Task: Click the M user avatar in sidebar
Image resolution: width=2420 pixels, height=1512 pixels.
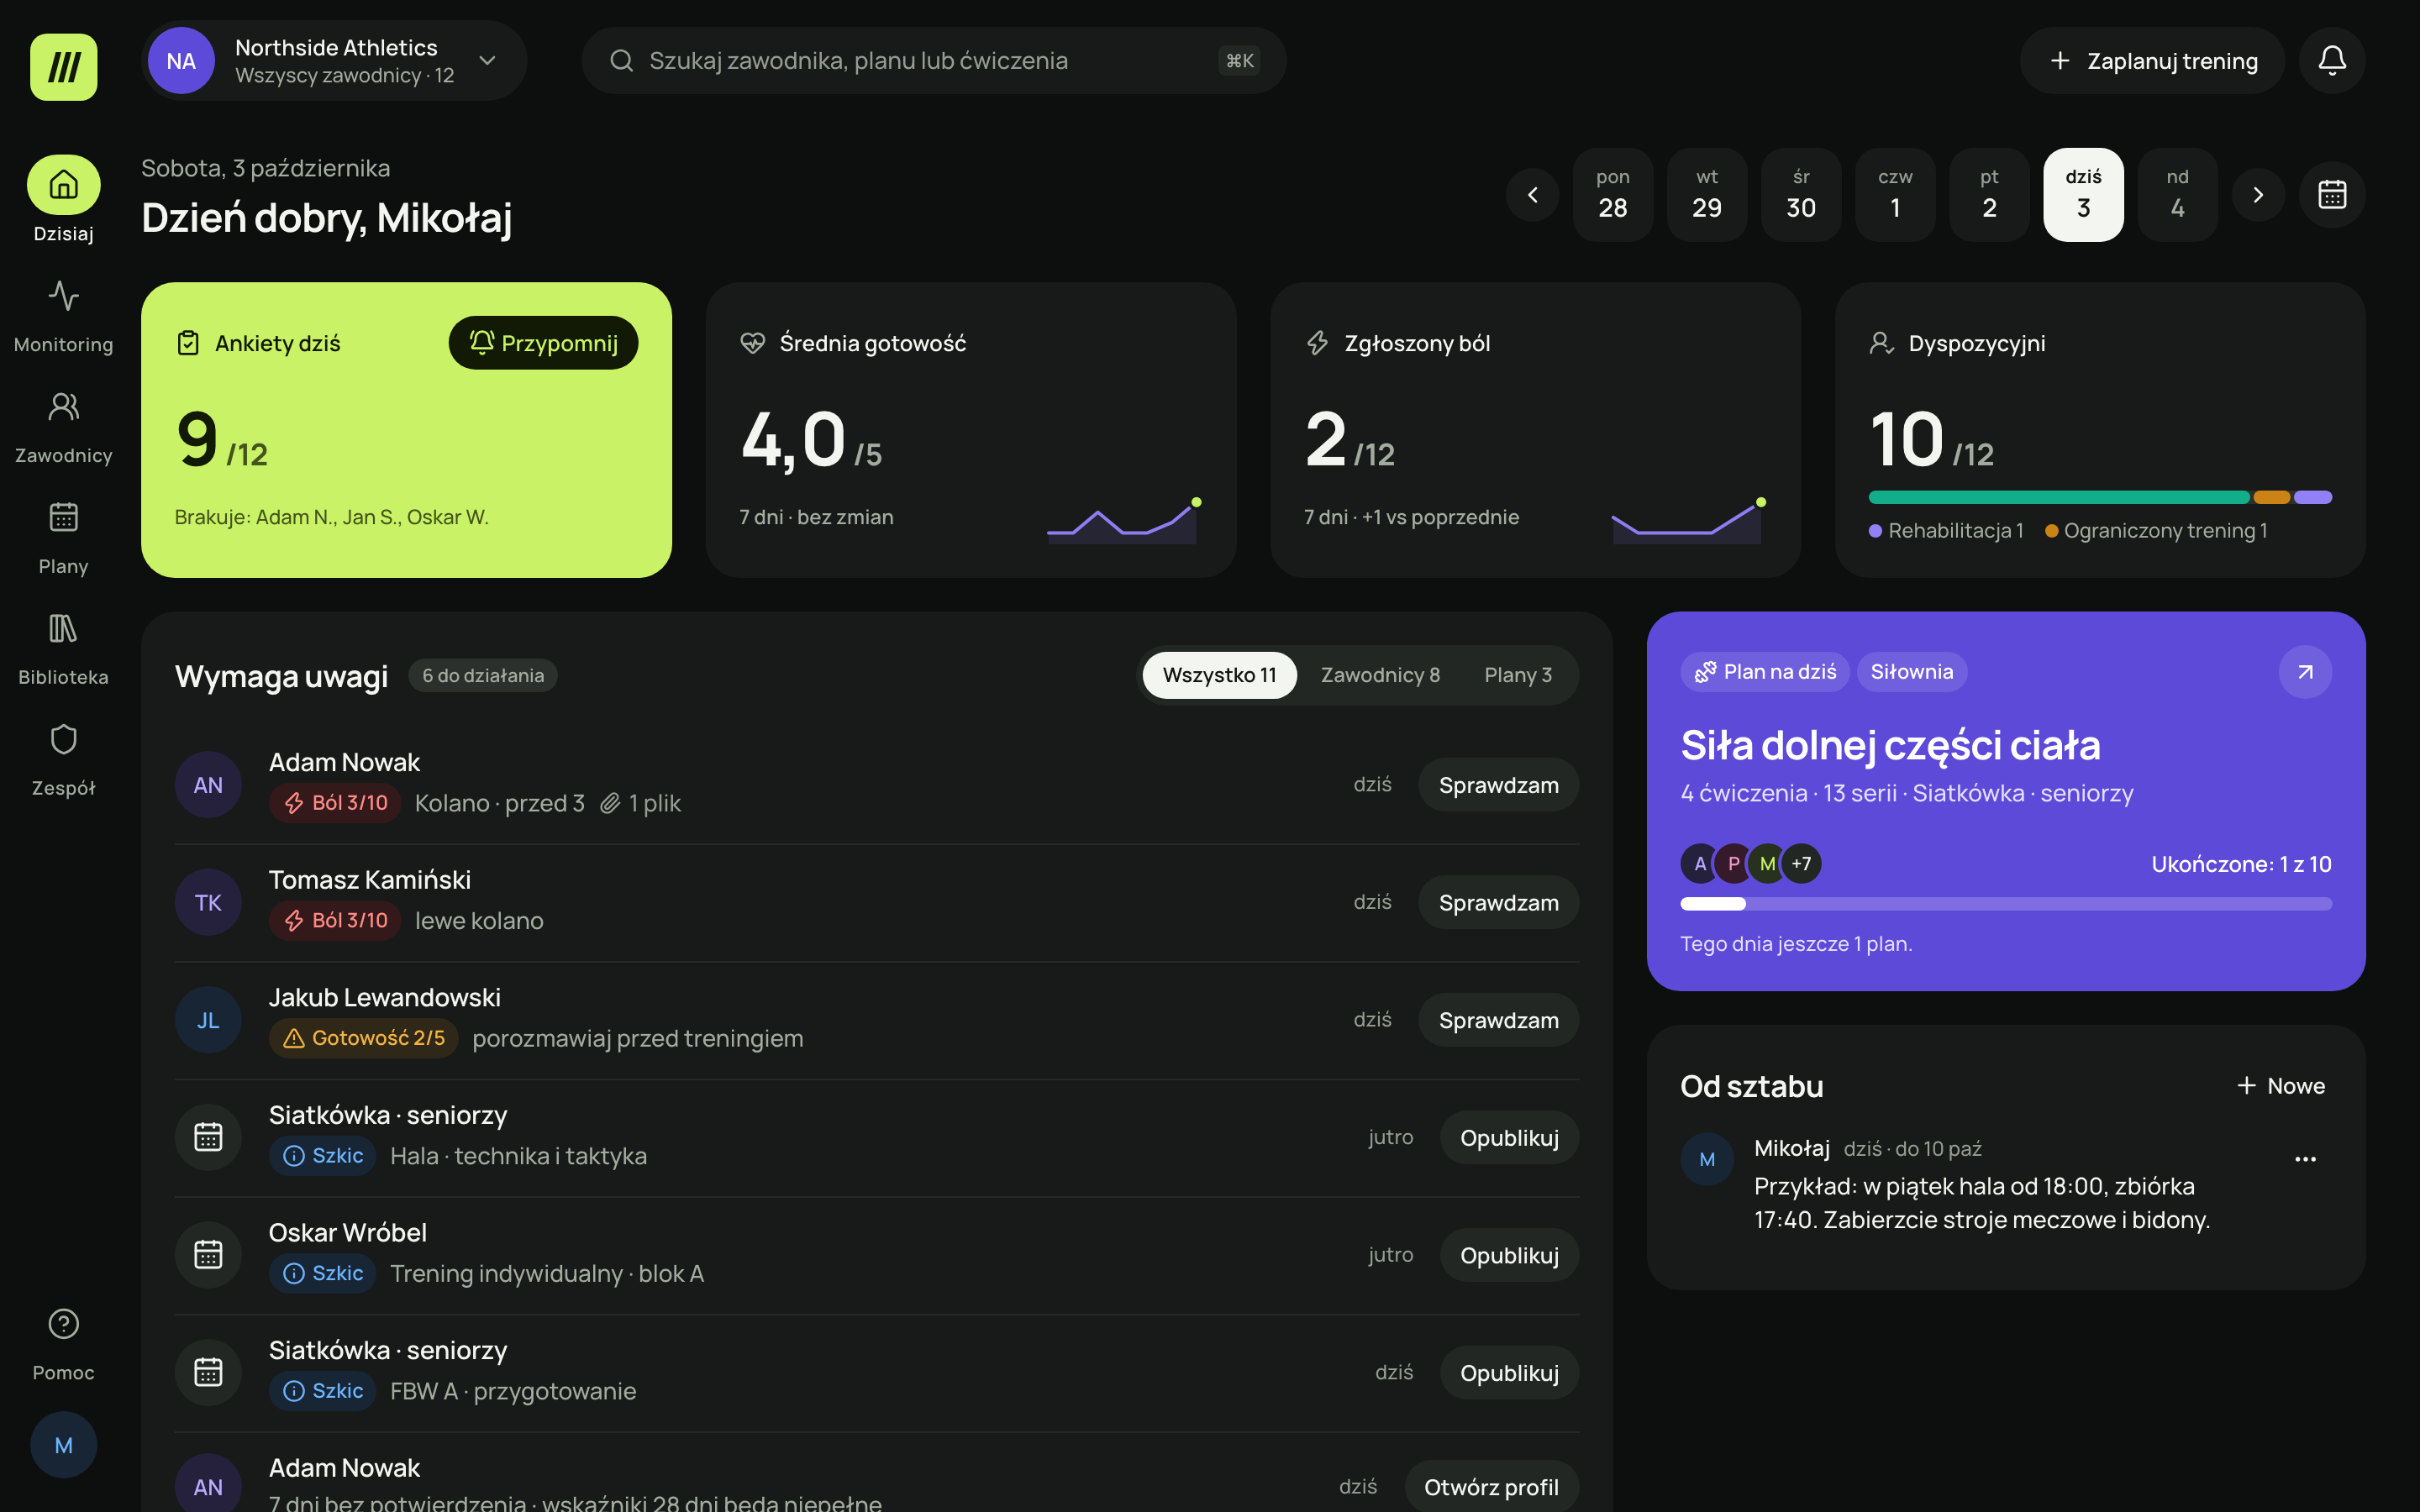Action: tap(64, 1445)
